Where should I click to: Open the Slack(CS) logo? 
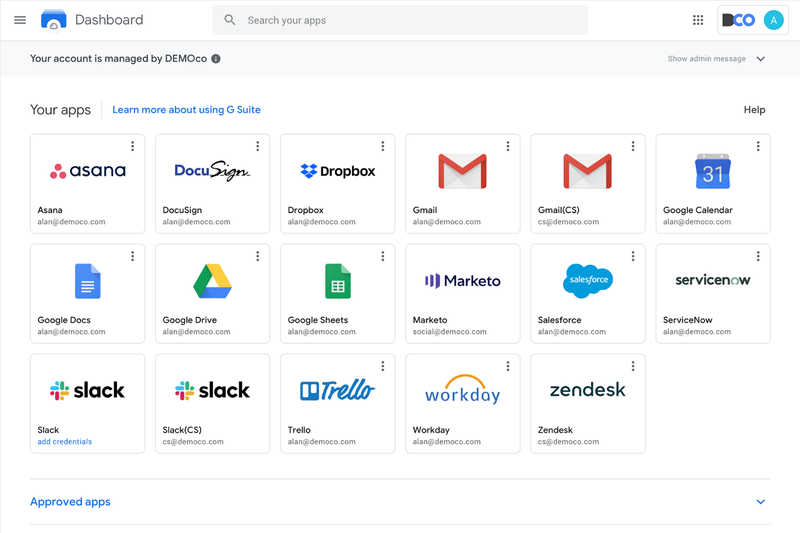(x=212, y=391)
